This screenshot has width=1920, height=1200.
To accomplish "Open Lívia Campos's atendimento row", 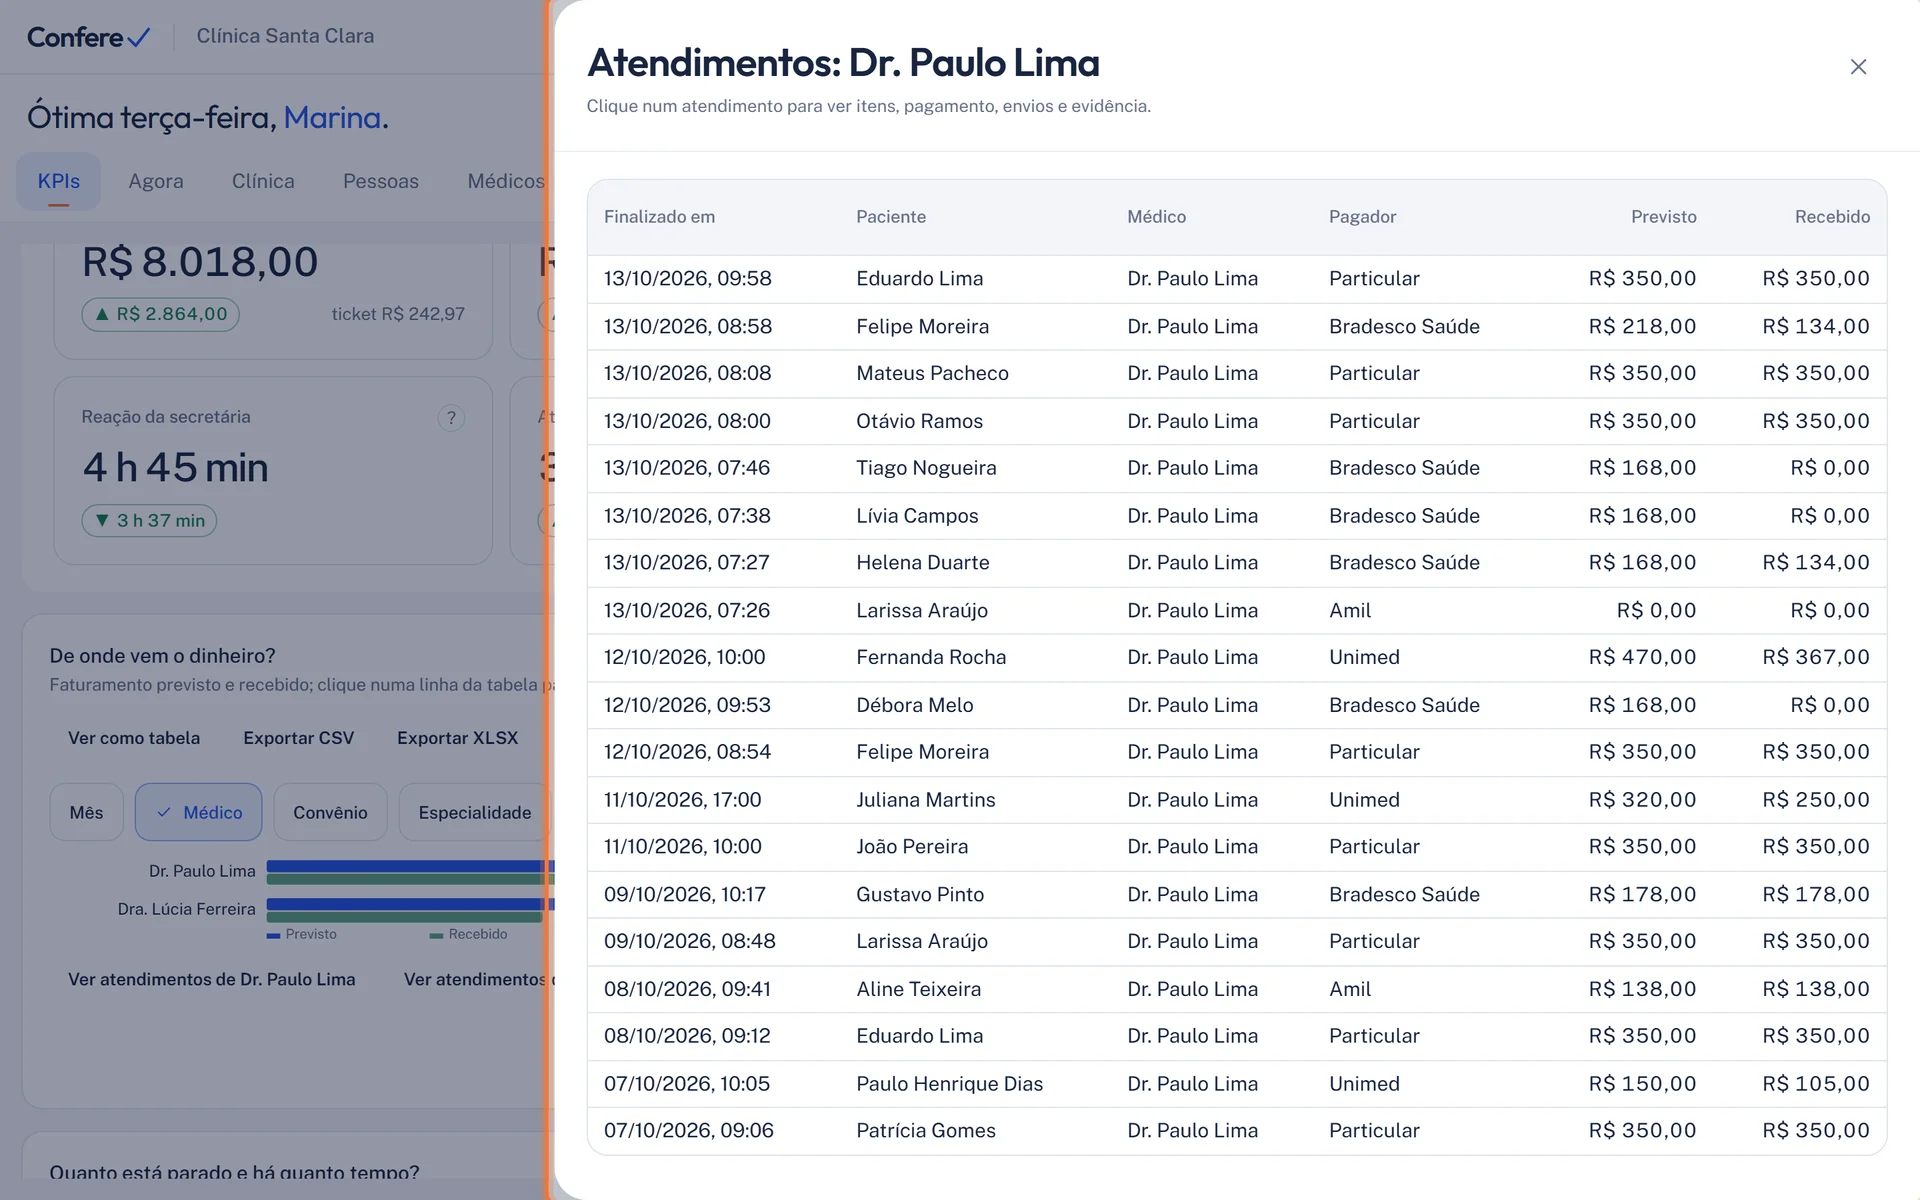I will coord(1237,516).
